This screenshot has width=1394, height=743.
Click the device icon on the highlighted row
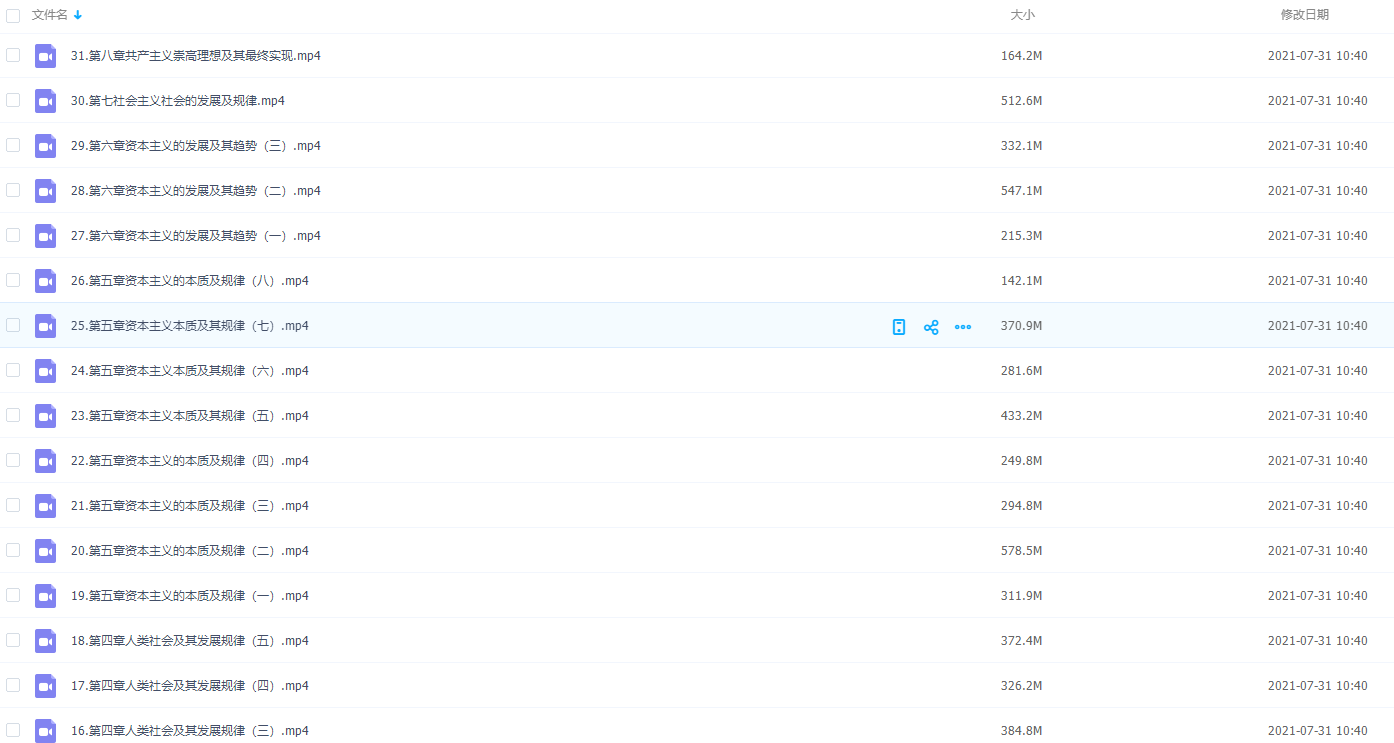click(899, 327)
